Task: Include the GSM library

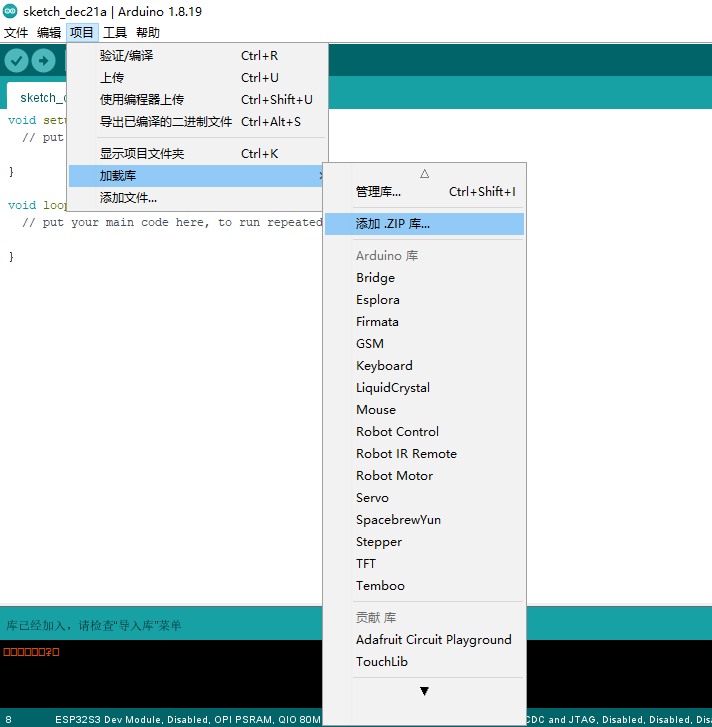Action: (x=424, y=344)
